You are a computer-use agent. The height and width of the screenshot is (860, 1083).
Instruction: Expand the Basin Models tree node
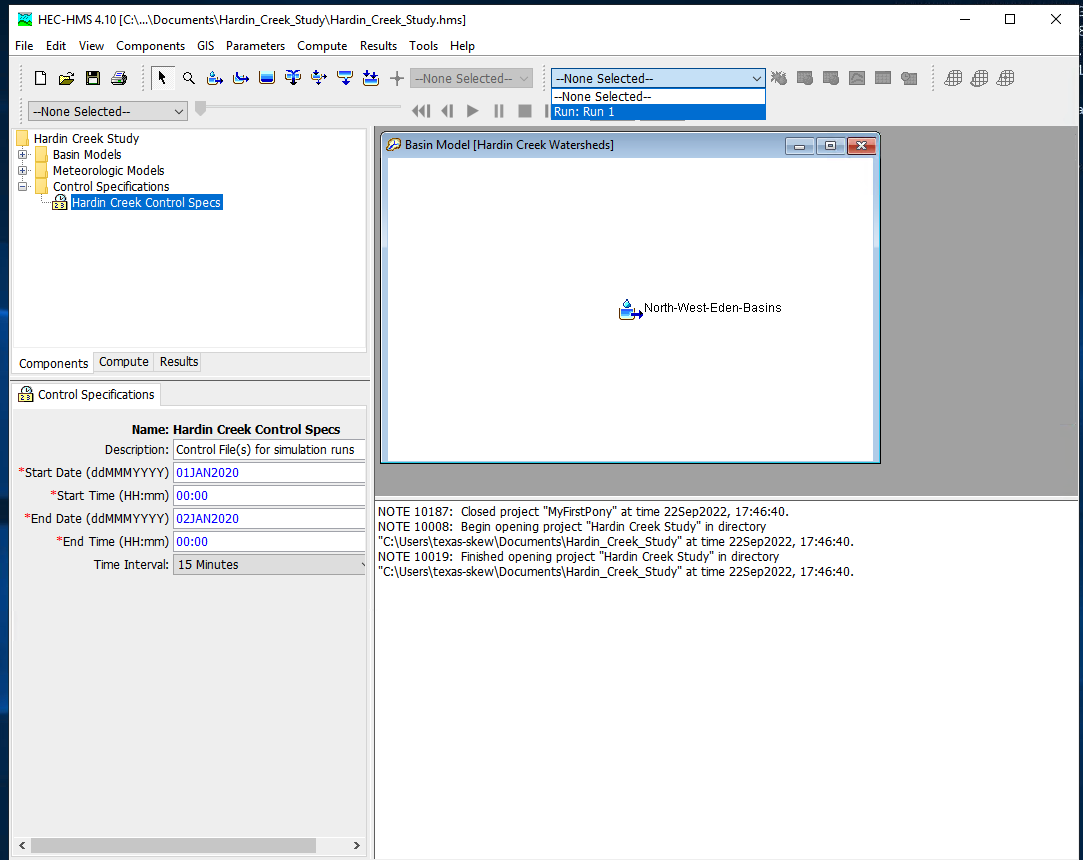(23, 155)
